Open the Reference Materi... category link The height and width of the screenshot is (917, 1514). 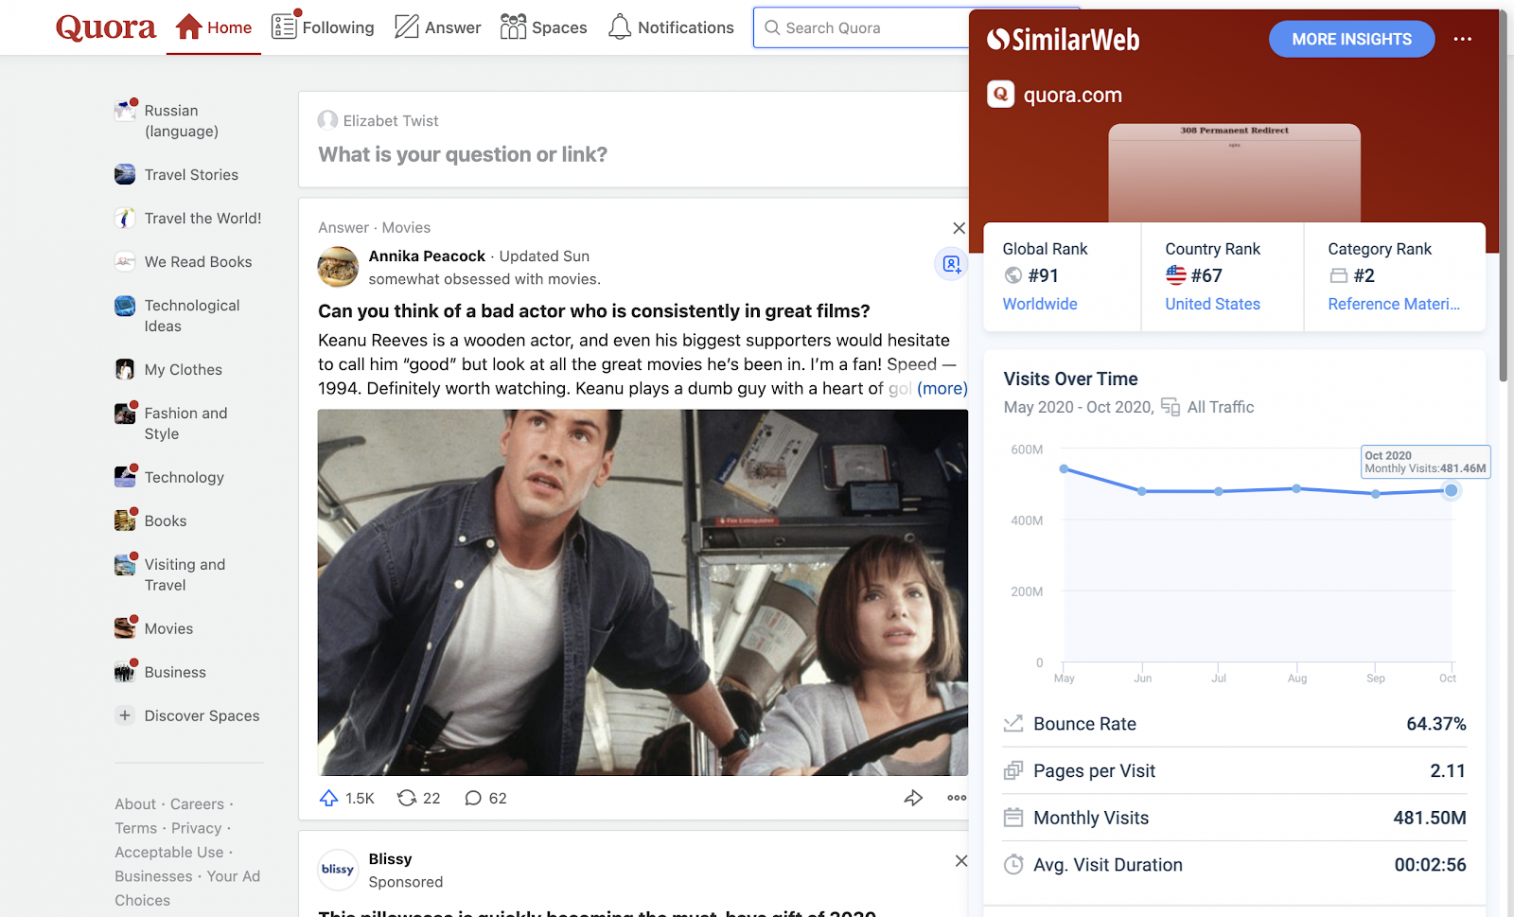[1393, 304]
